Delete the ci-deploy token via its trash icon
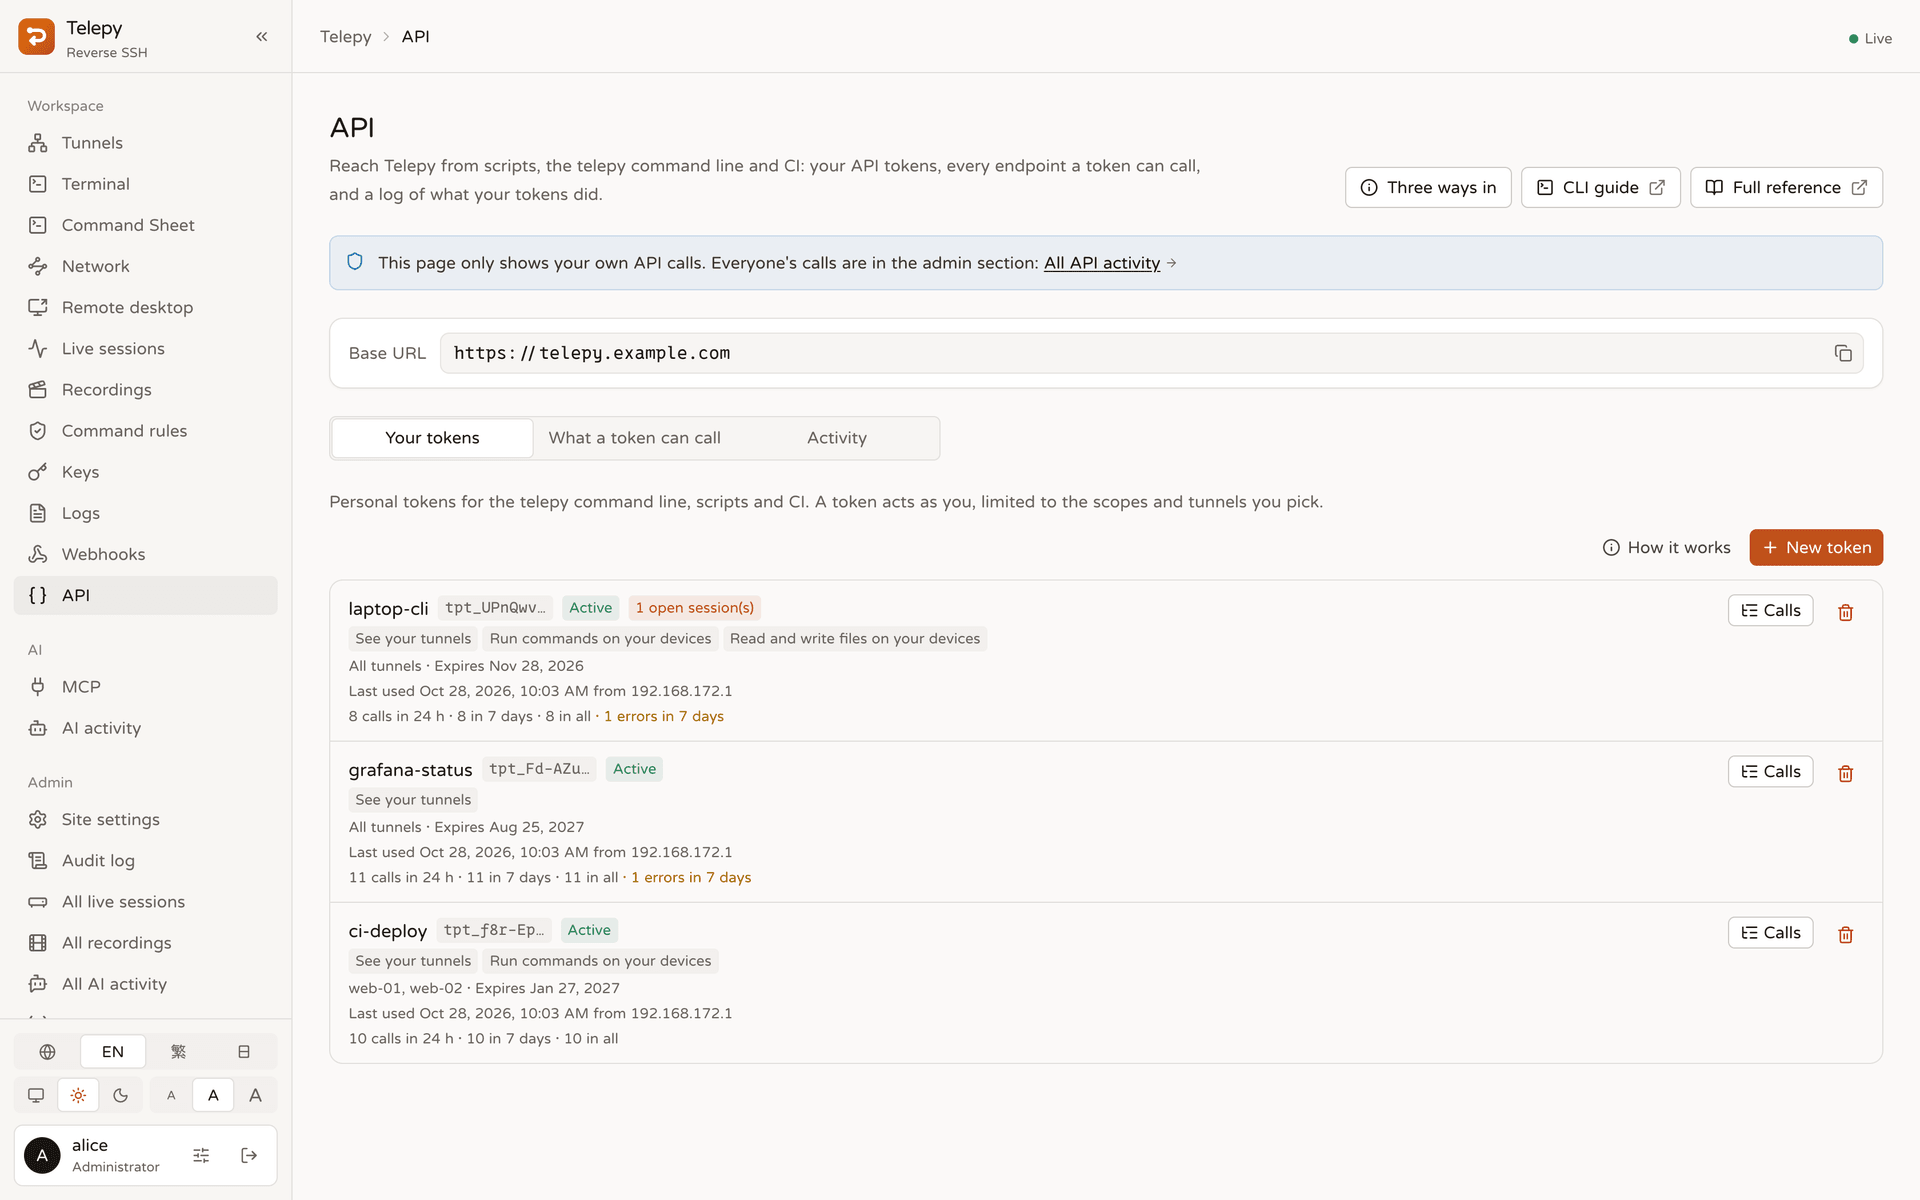 pyautogui.click(x=1846, y=934)
